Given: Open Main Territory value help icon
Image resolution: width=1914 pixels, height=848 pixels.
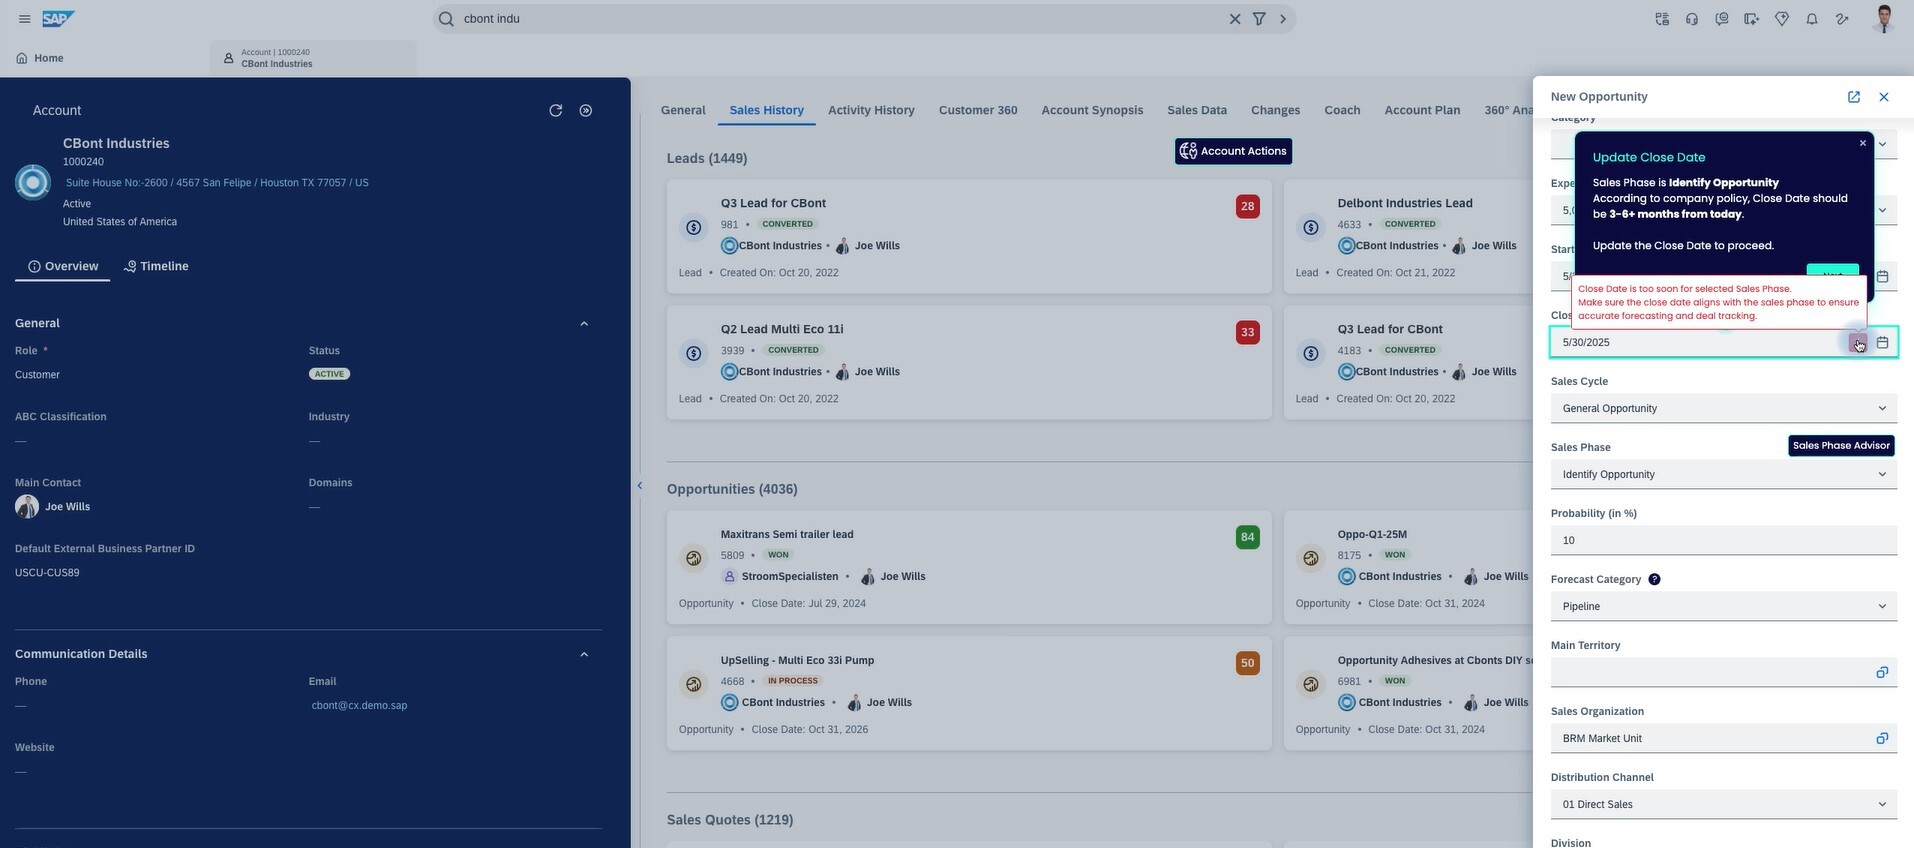Looking at the screenshot, I should [1882, 672].
